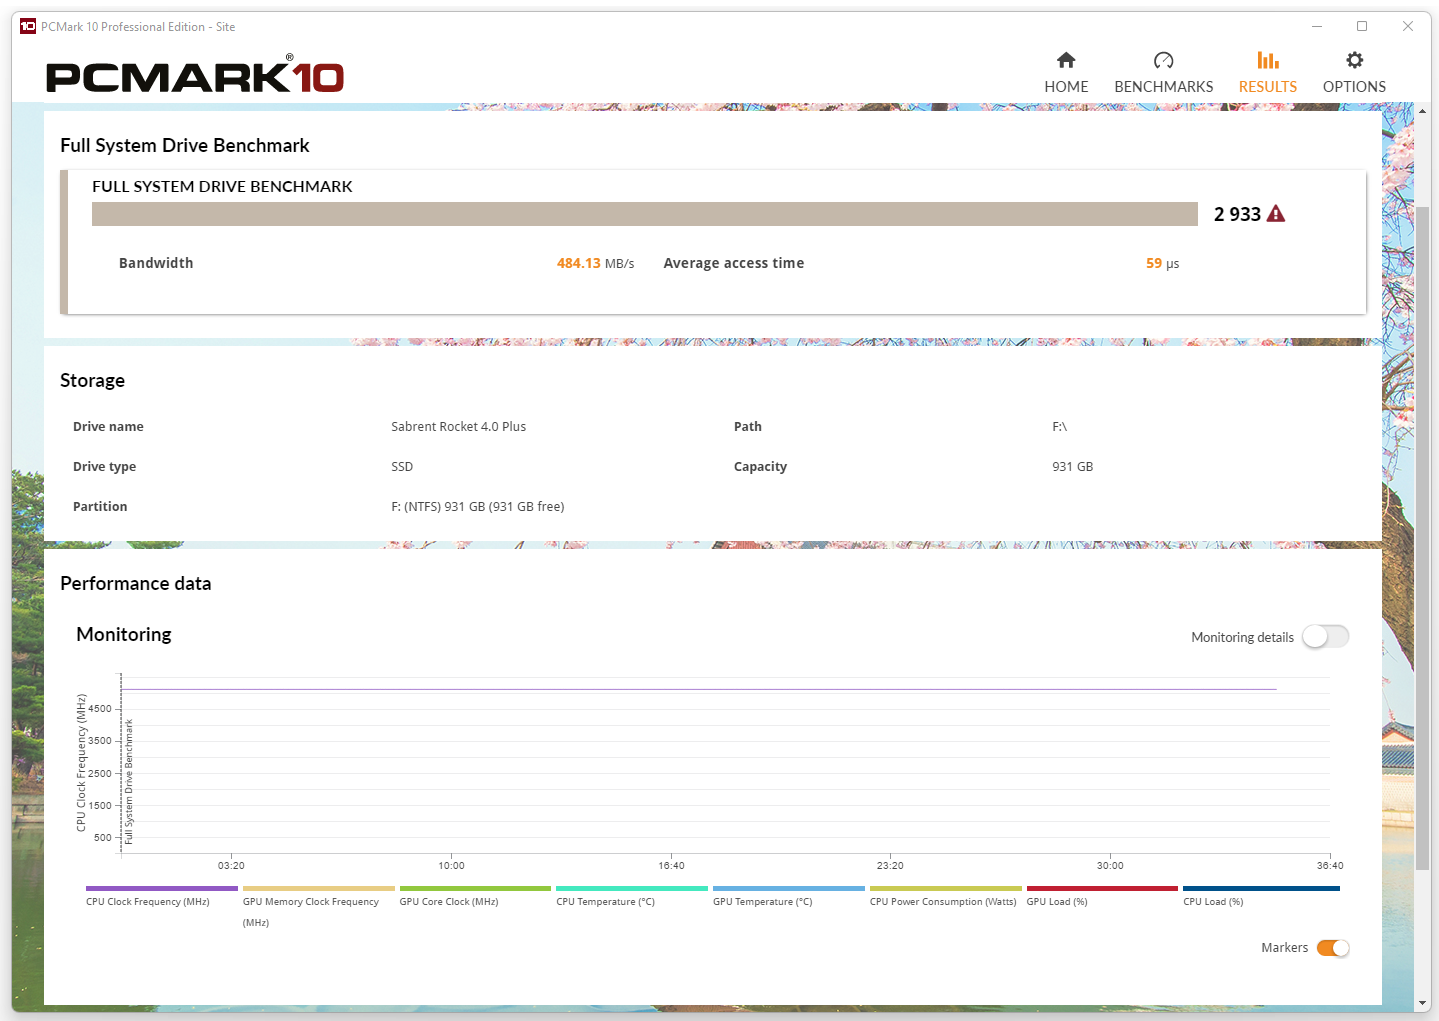1439x1021 pixels.
Task: Click the 484.13 MB/s bandwidth value
Action: point(596,263)
